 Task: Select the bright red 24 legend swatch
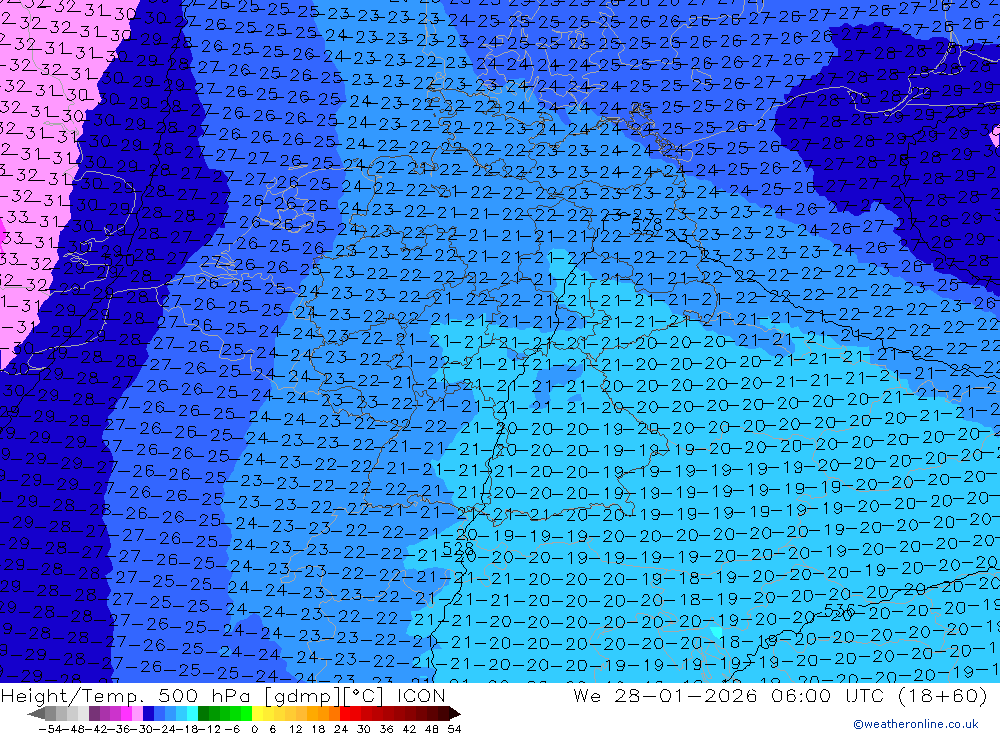pos(345,713)
